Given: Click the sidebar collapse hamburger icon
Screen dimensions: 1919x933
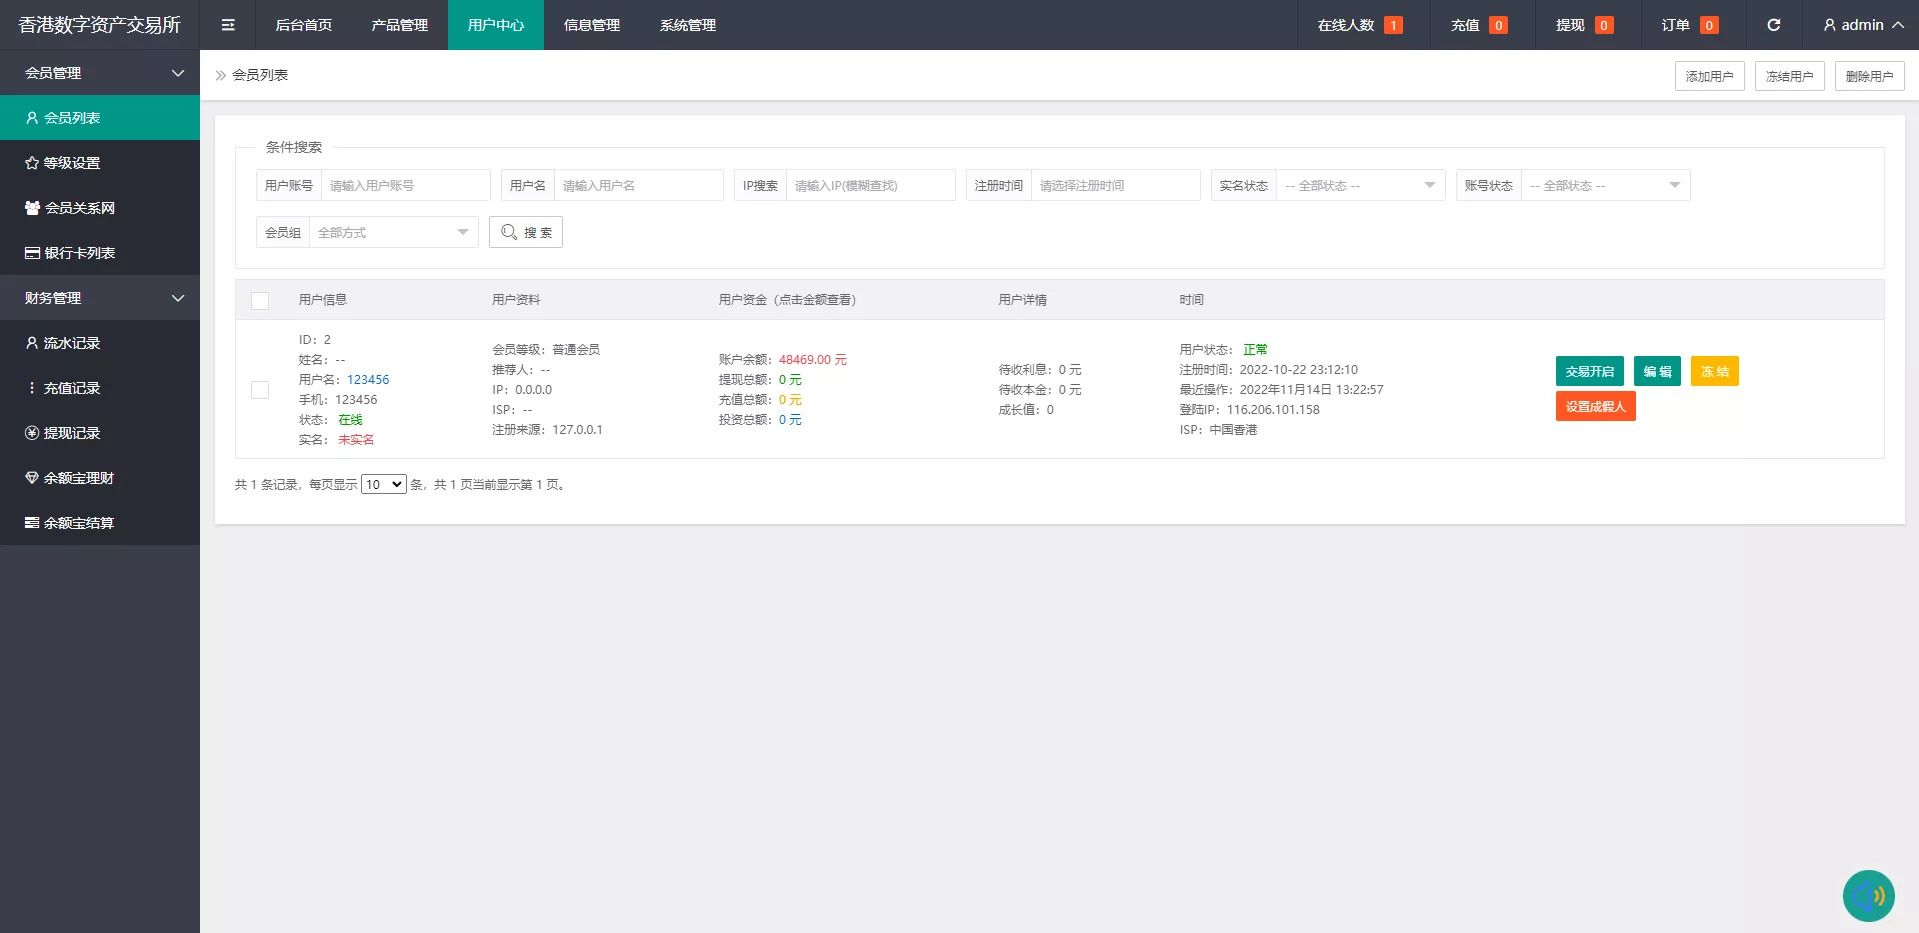Looking at the screenshot, I should coord(228,25).
